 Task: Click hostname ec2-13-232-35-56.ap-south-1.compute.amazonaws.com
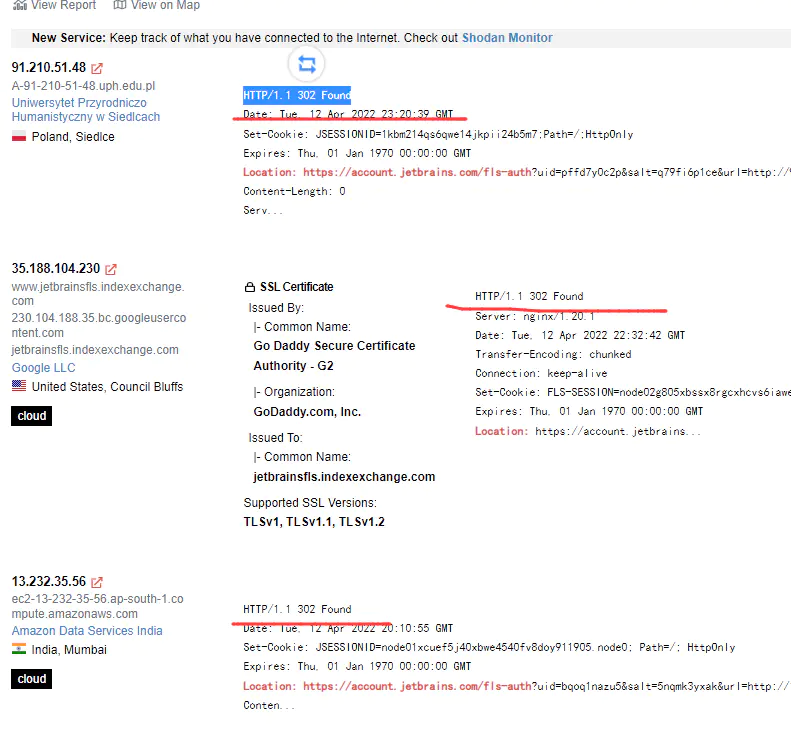[x=97, y=606]
